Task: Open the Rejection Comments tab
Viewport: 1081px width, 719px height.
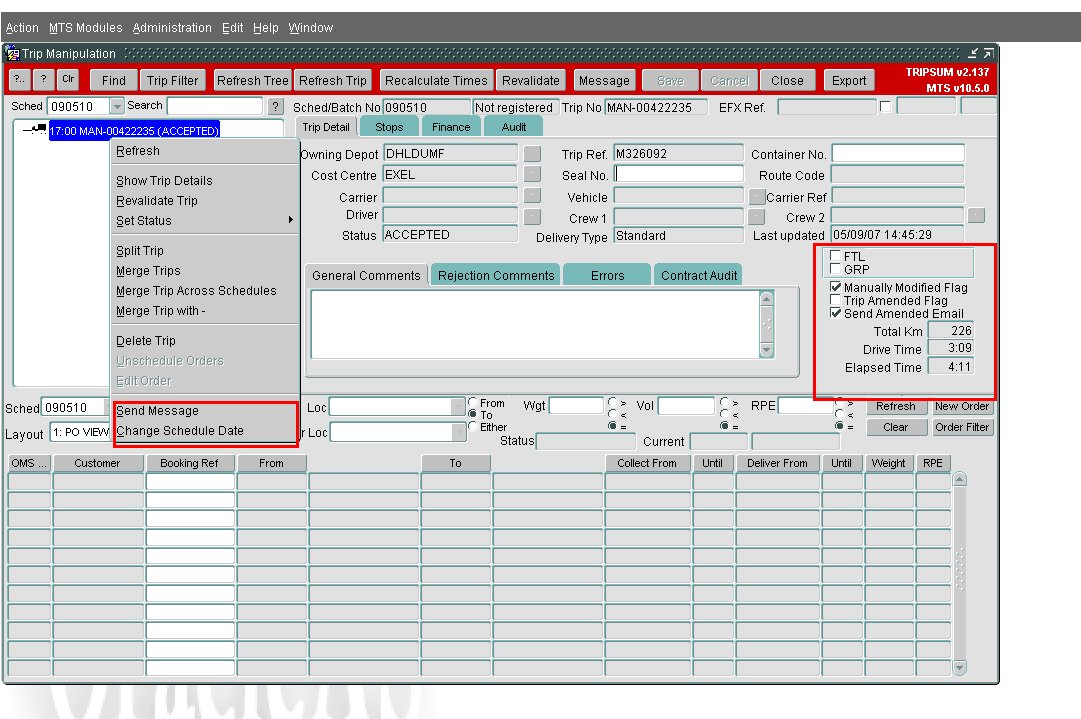Action: click(x=496, y=275)
